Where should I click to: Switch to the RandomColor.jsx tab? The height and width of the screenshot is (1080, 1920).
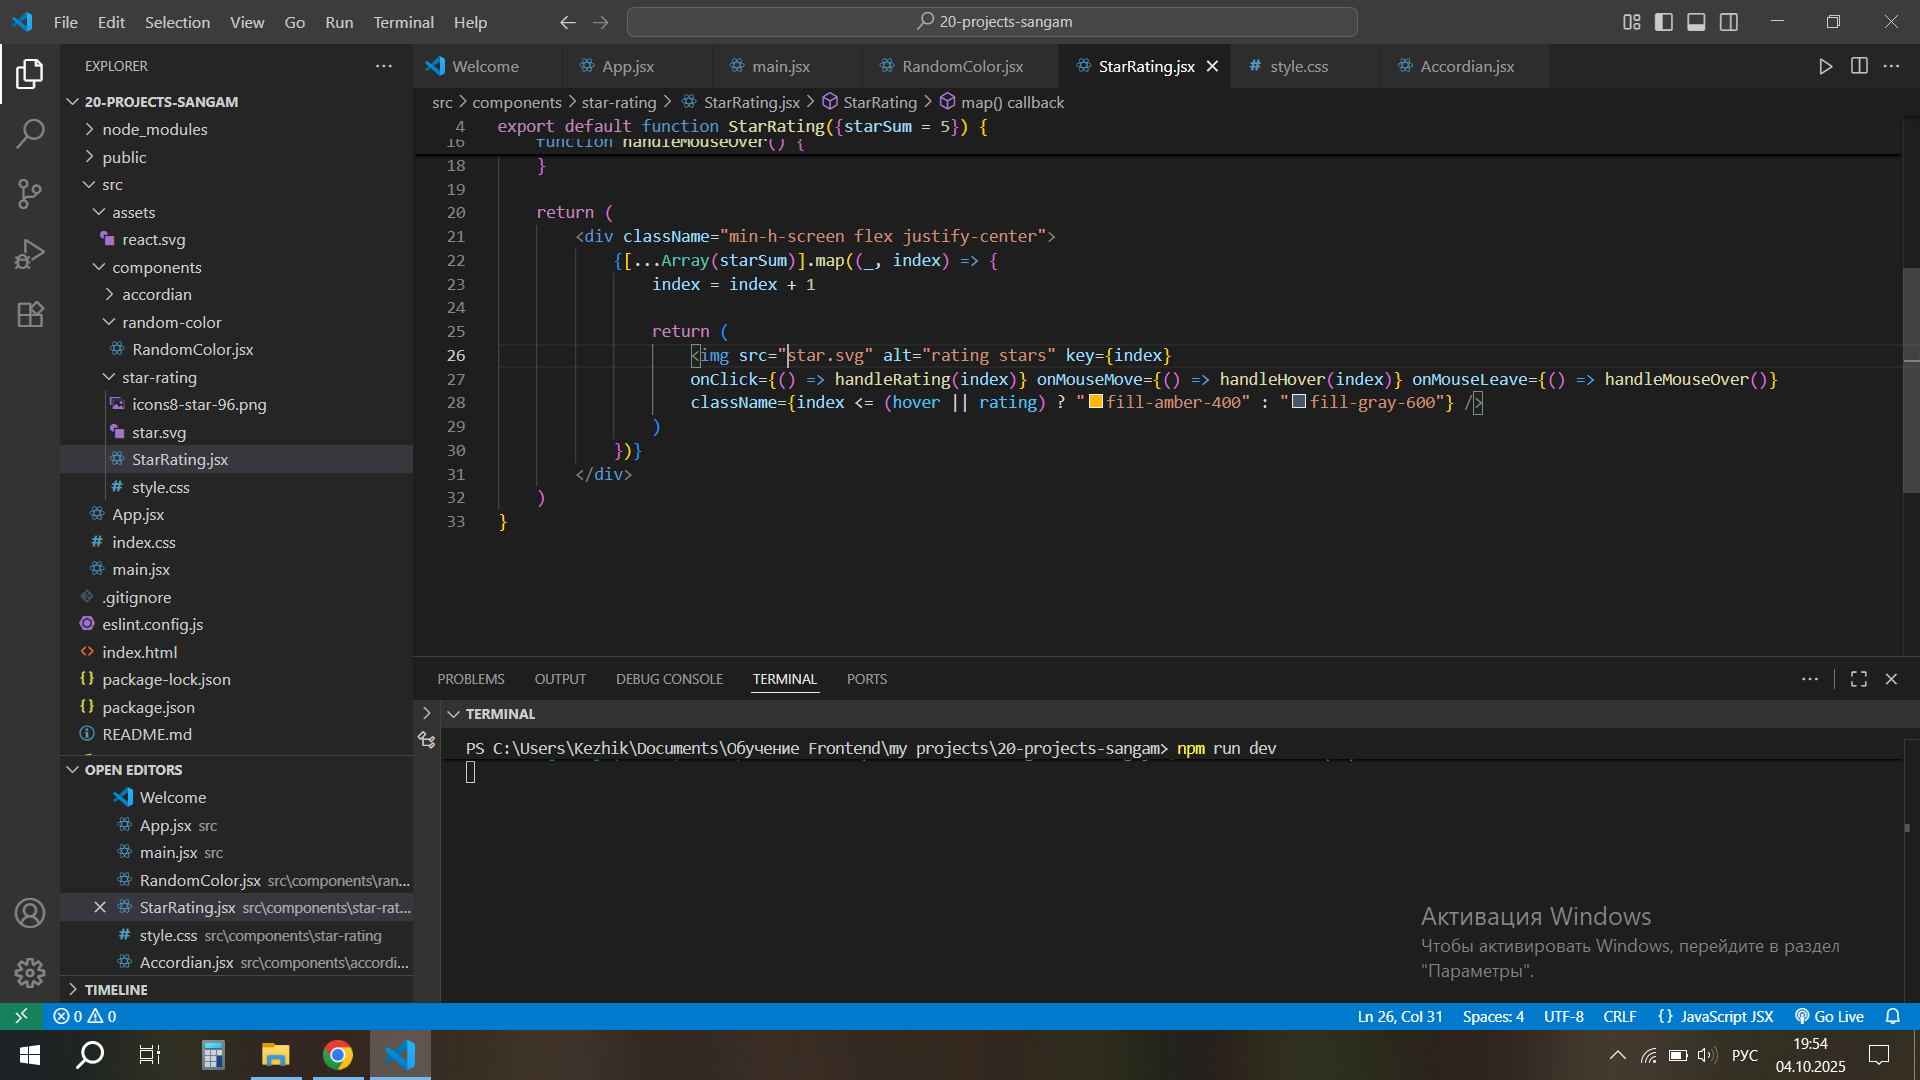click(961, 66)
